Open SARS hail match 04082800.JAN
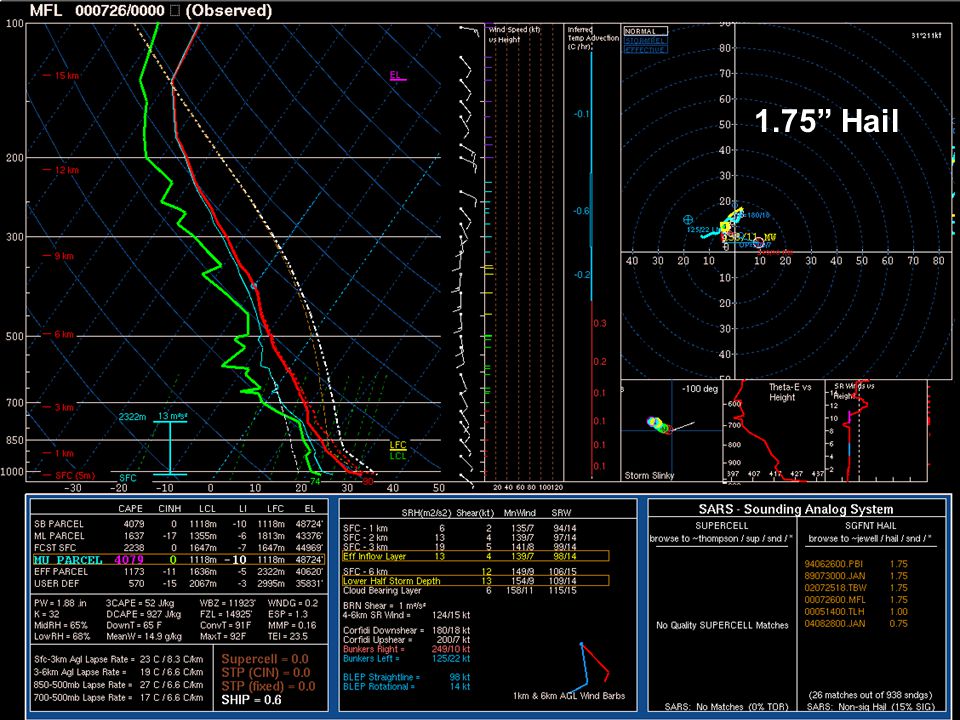This screenshot has height=720, width=960. [x=855, y=623]
